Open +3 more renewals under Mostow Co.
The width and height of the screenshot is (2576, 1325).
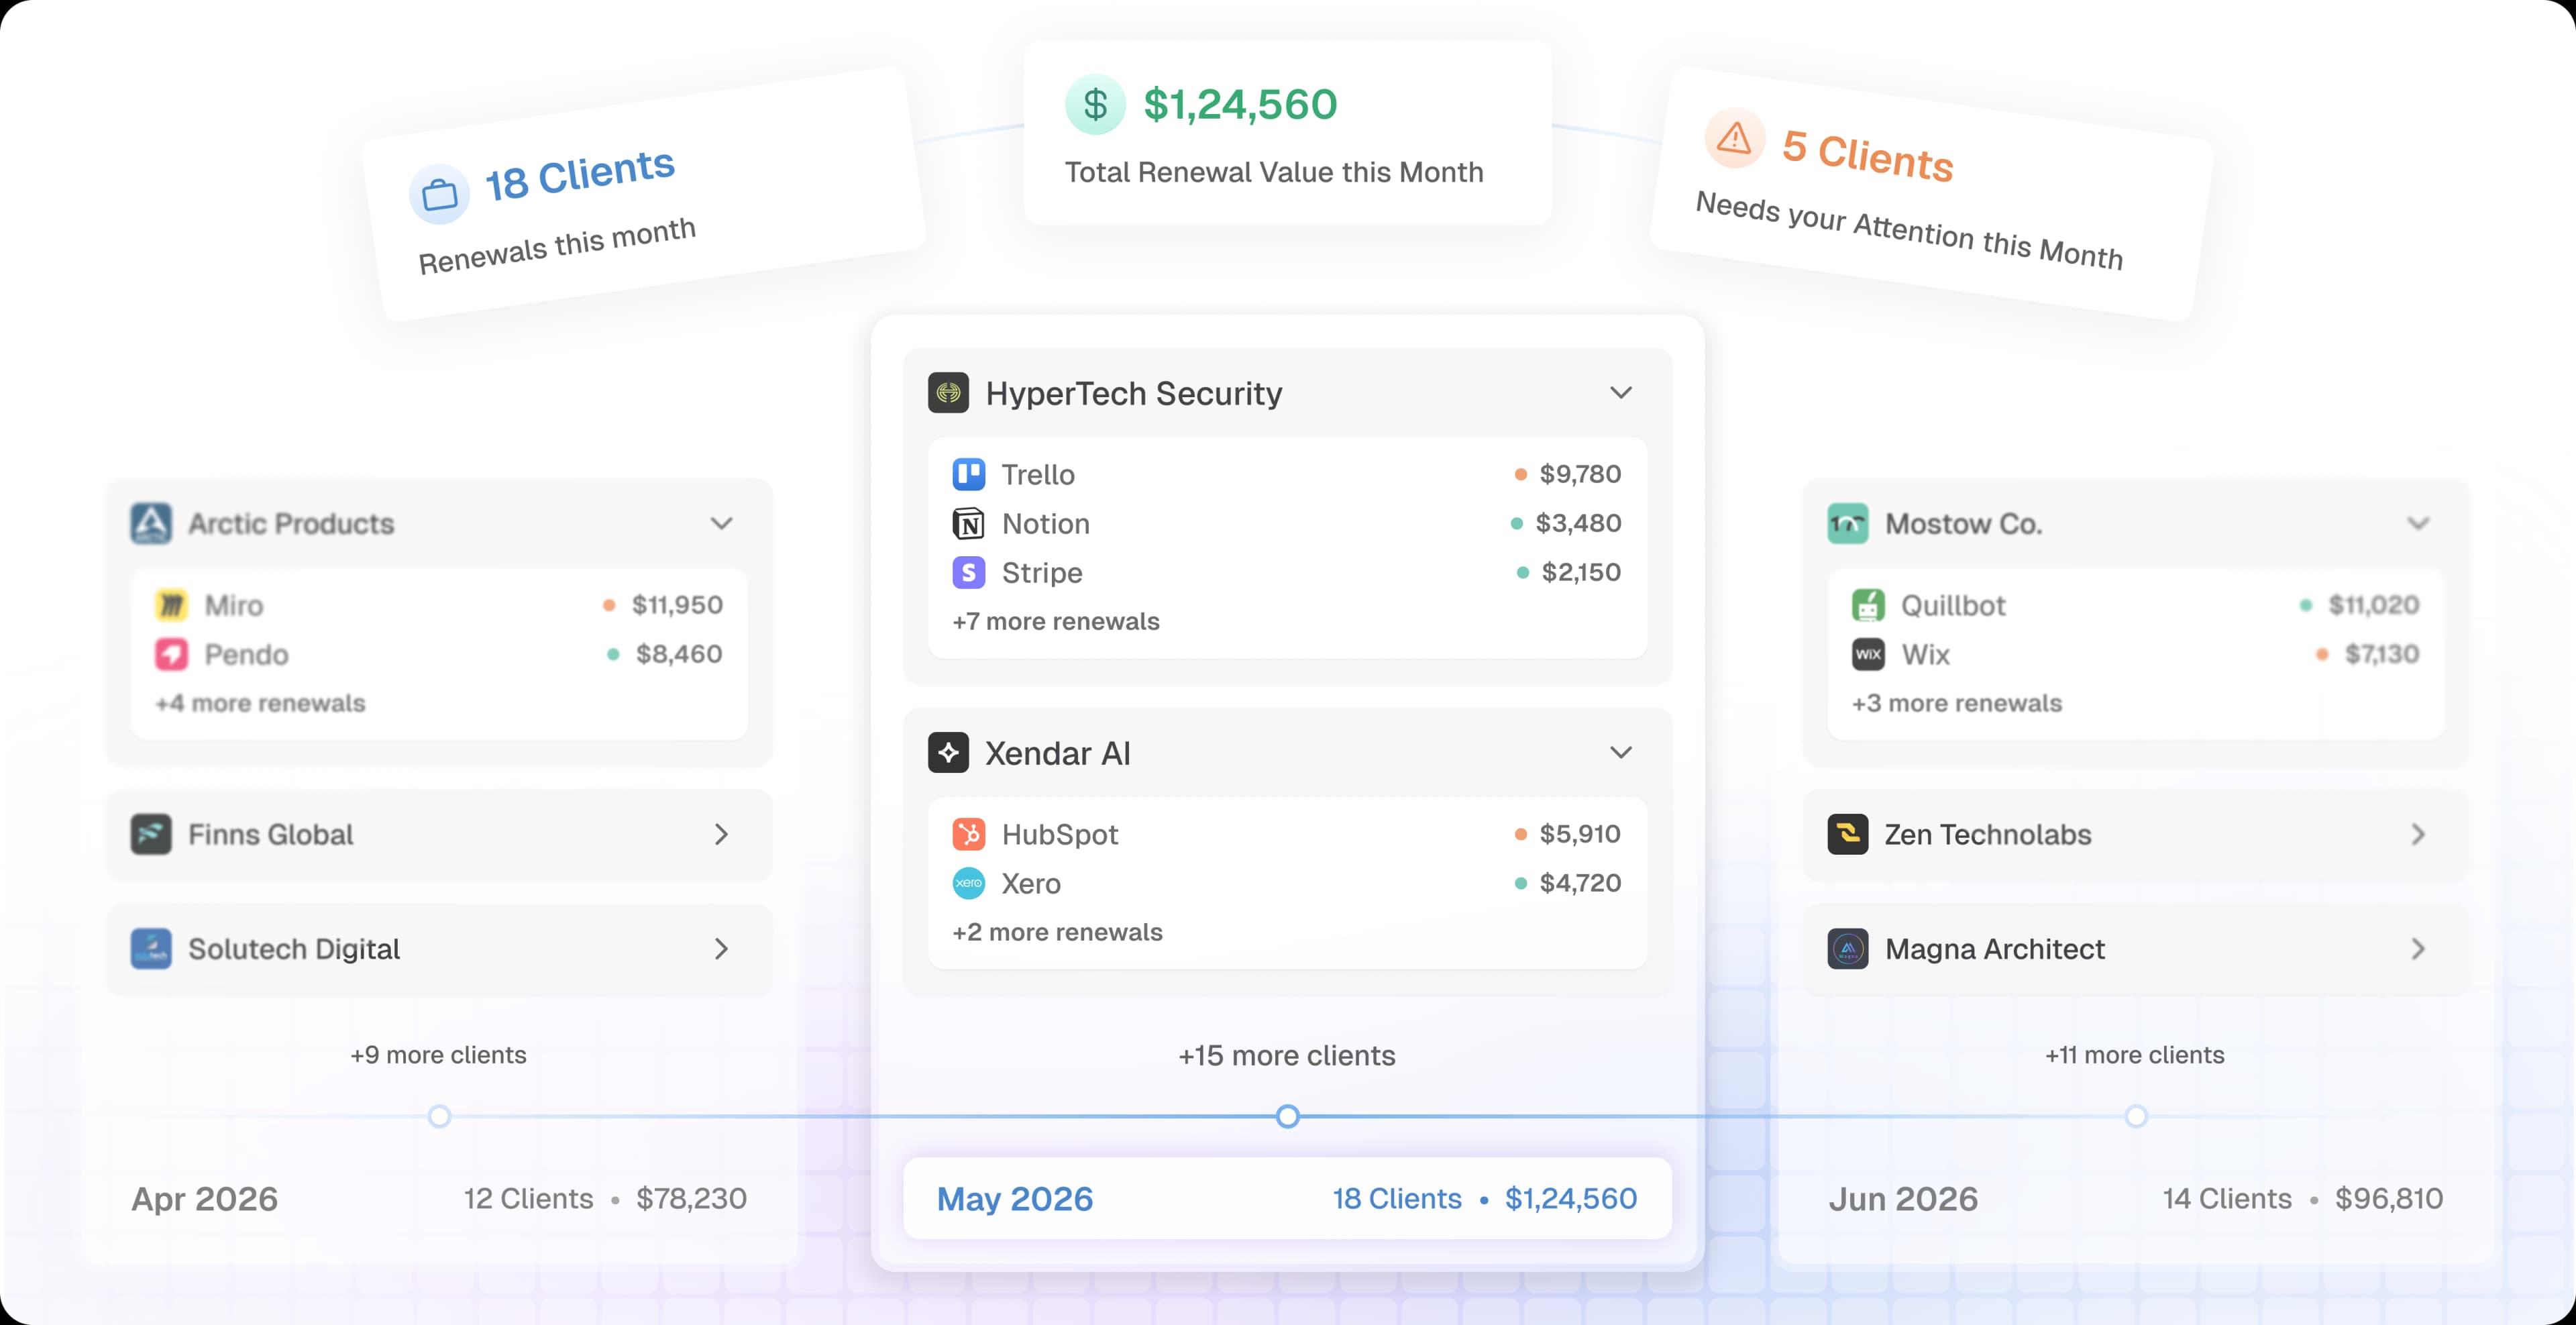point(1957,703)
